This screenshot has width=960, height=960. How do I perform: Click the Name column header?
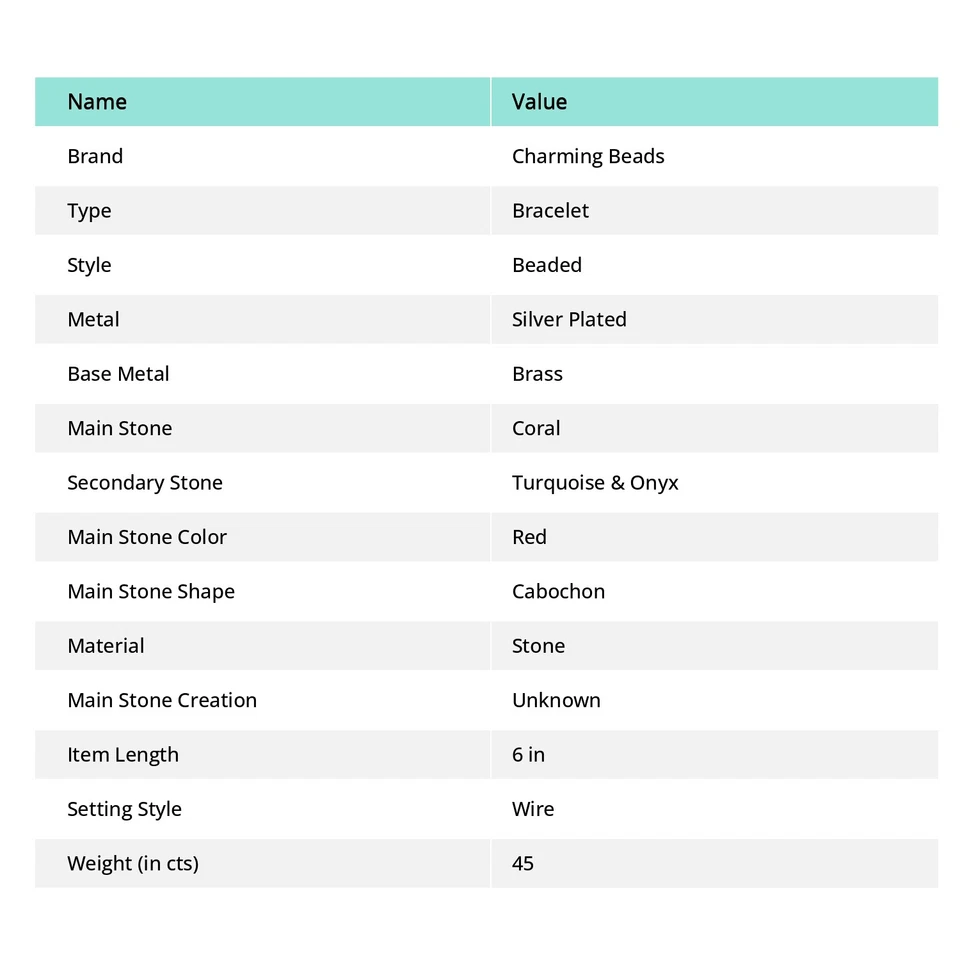point(97,102)
